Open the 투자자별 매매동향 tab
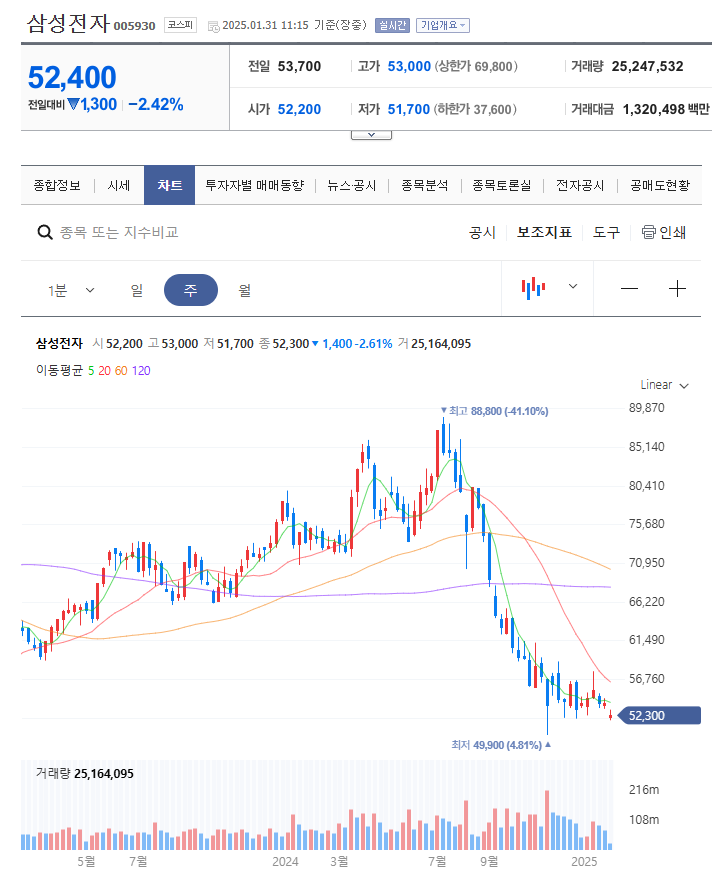Screen dimensions: 712x876 tap(255, 185)
